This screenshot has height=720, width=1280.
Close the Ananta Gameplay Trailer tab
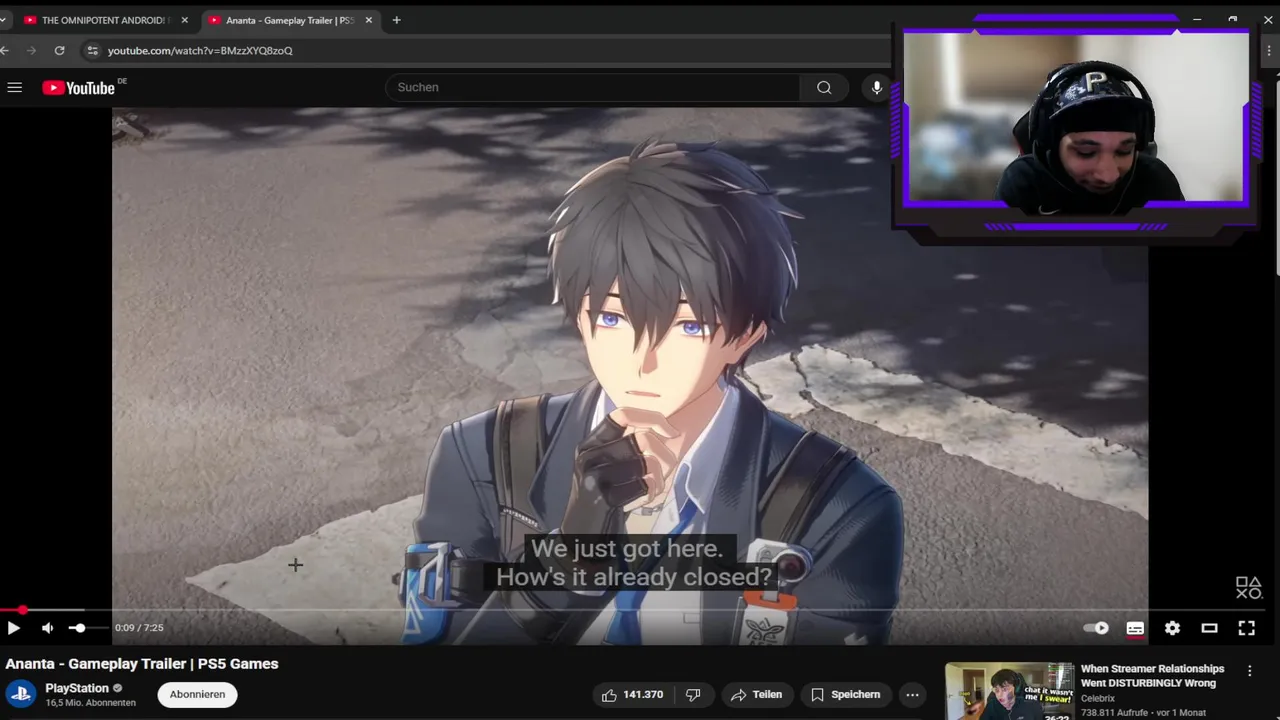click(x=369, y=20)
